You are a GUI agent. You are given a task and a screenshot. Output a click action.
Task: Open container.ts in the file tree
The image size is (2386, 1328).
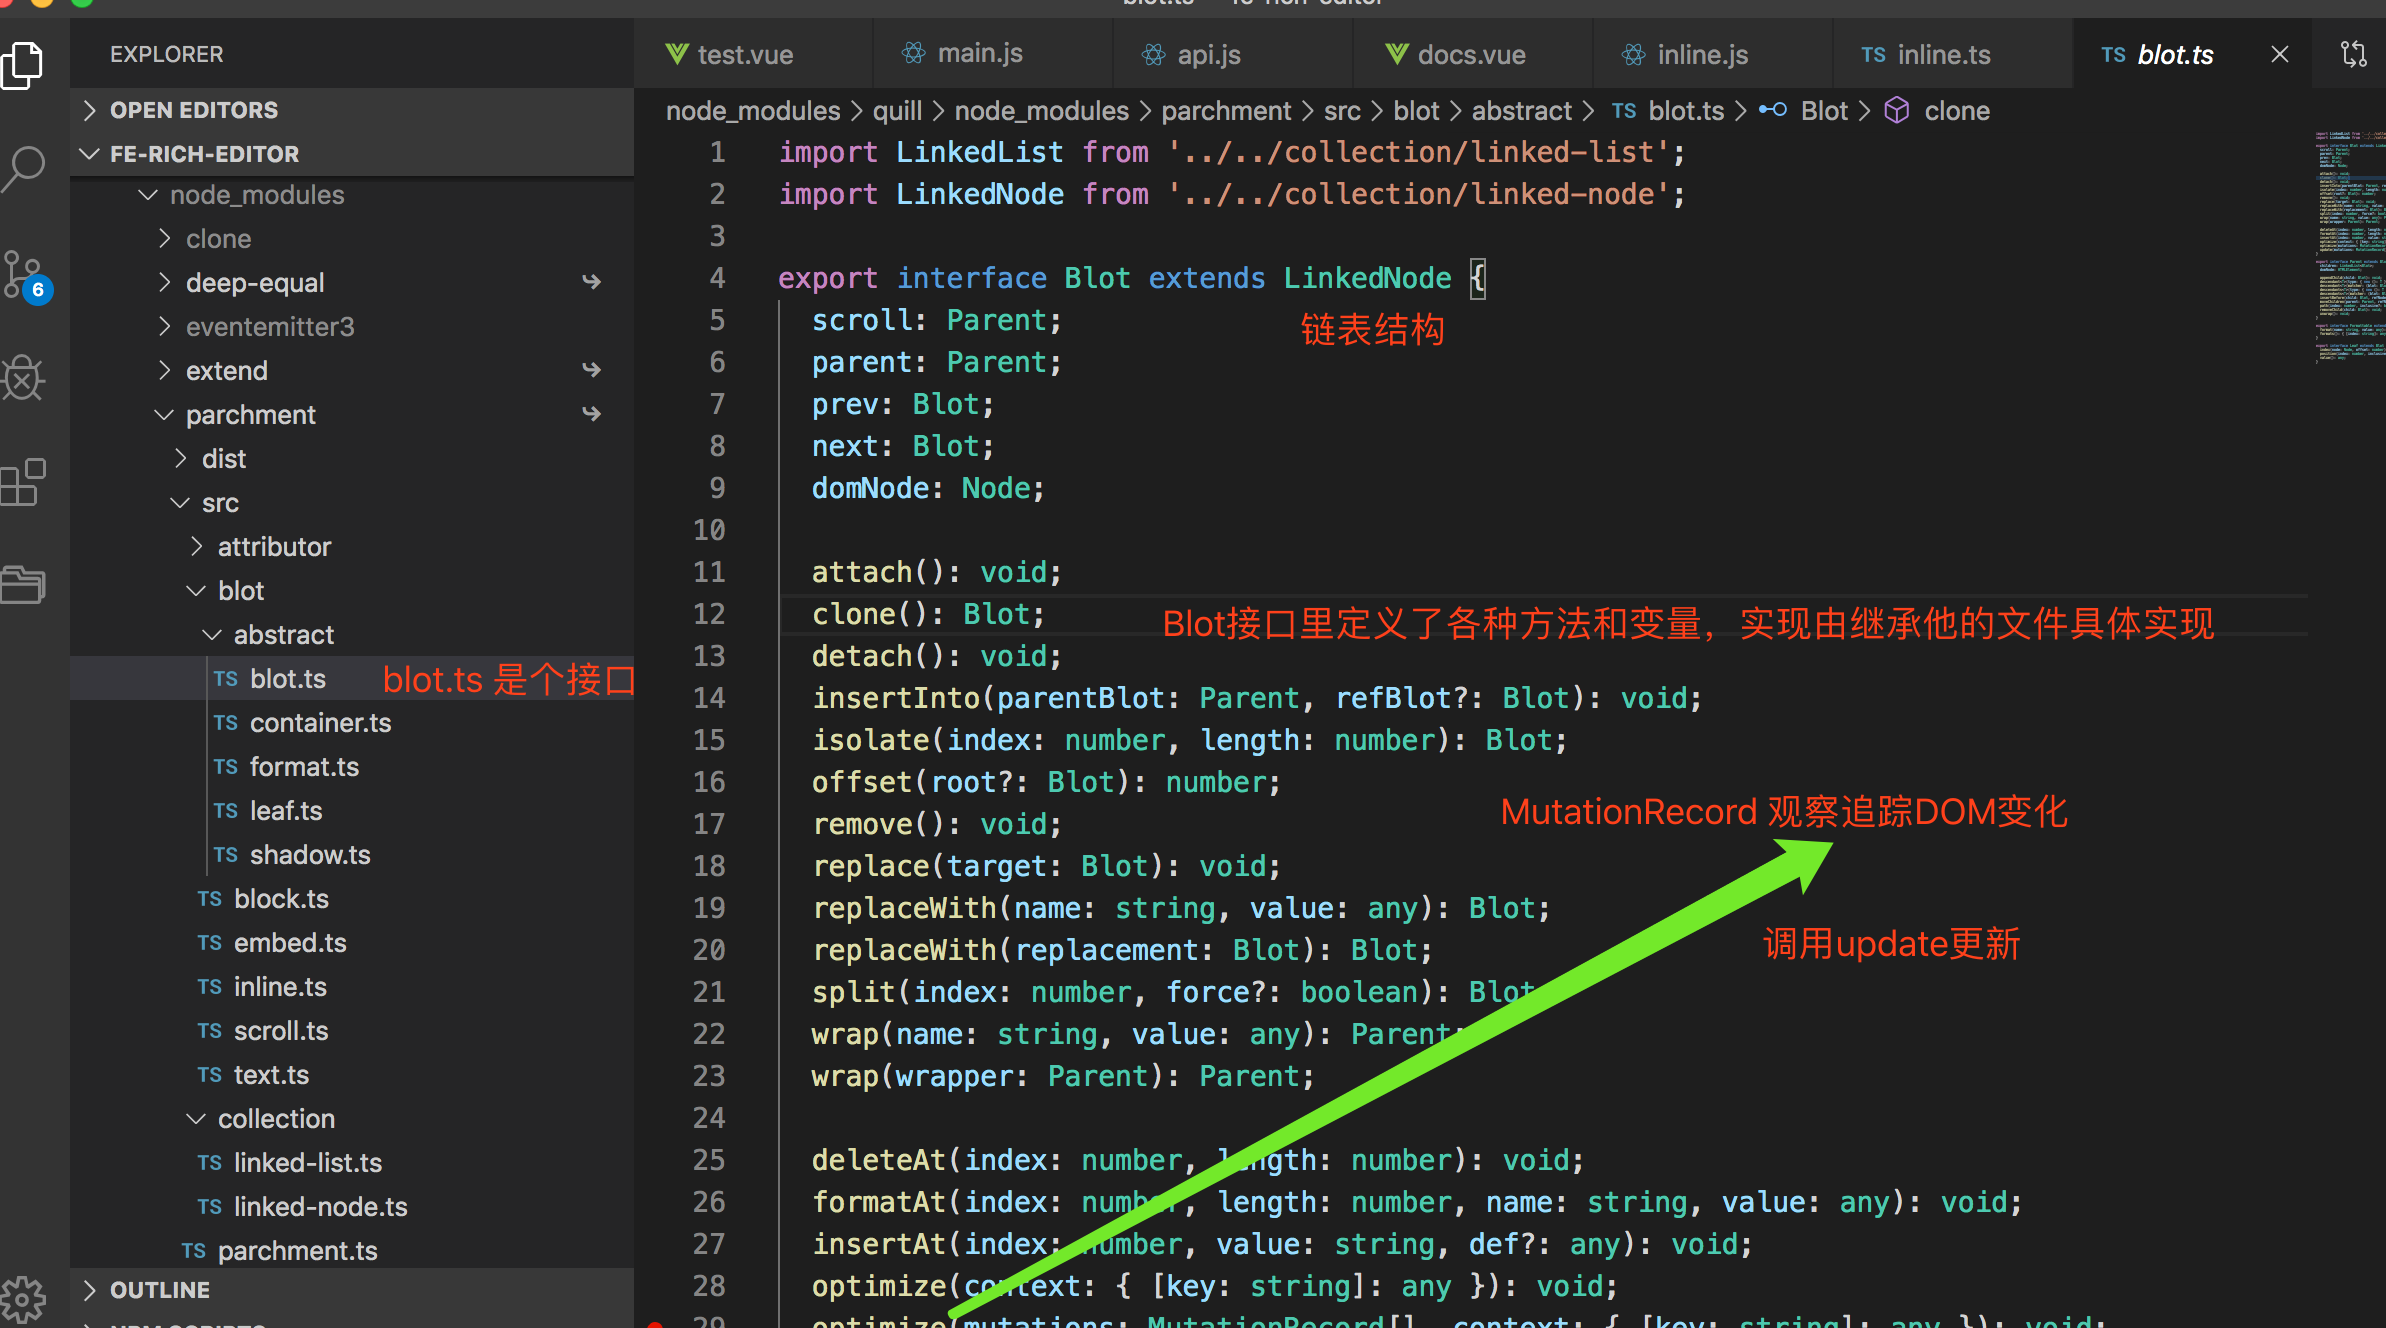(x=320, y=723)
